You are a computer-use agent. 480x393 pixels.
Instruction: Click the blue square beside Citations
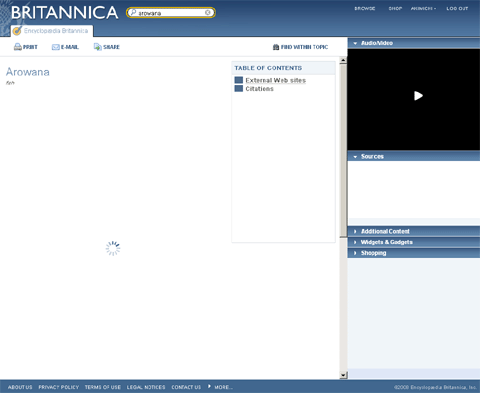[x=239, y=88]
